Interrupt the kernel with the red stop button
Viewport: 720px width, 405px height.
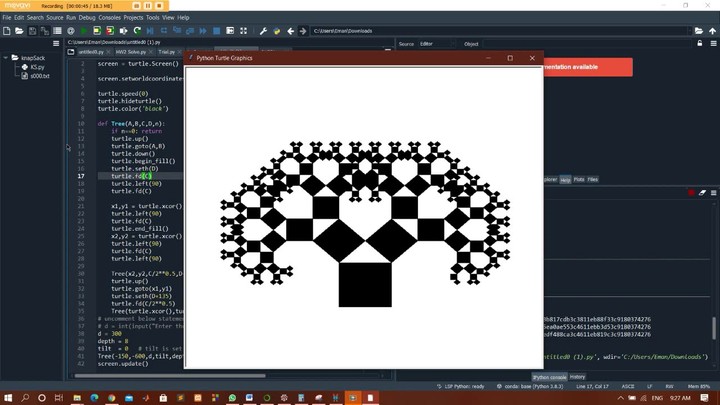click(691, 193)
